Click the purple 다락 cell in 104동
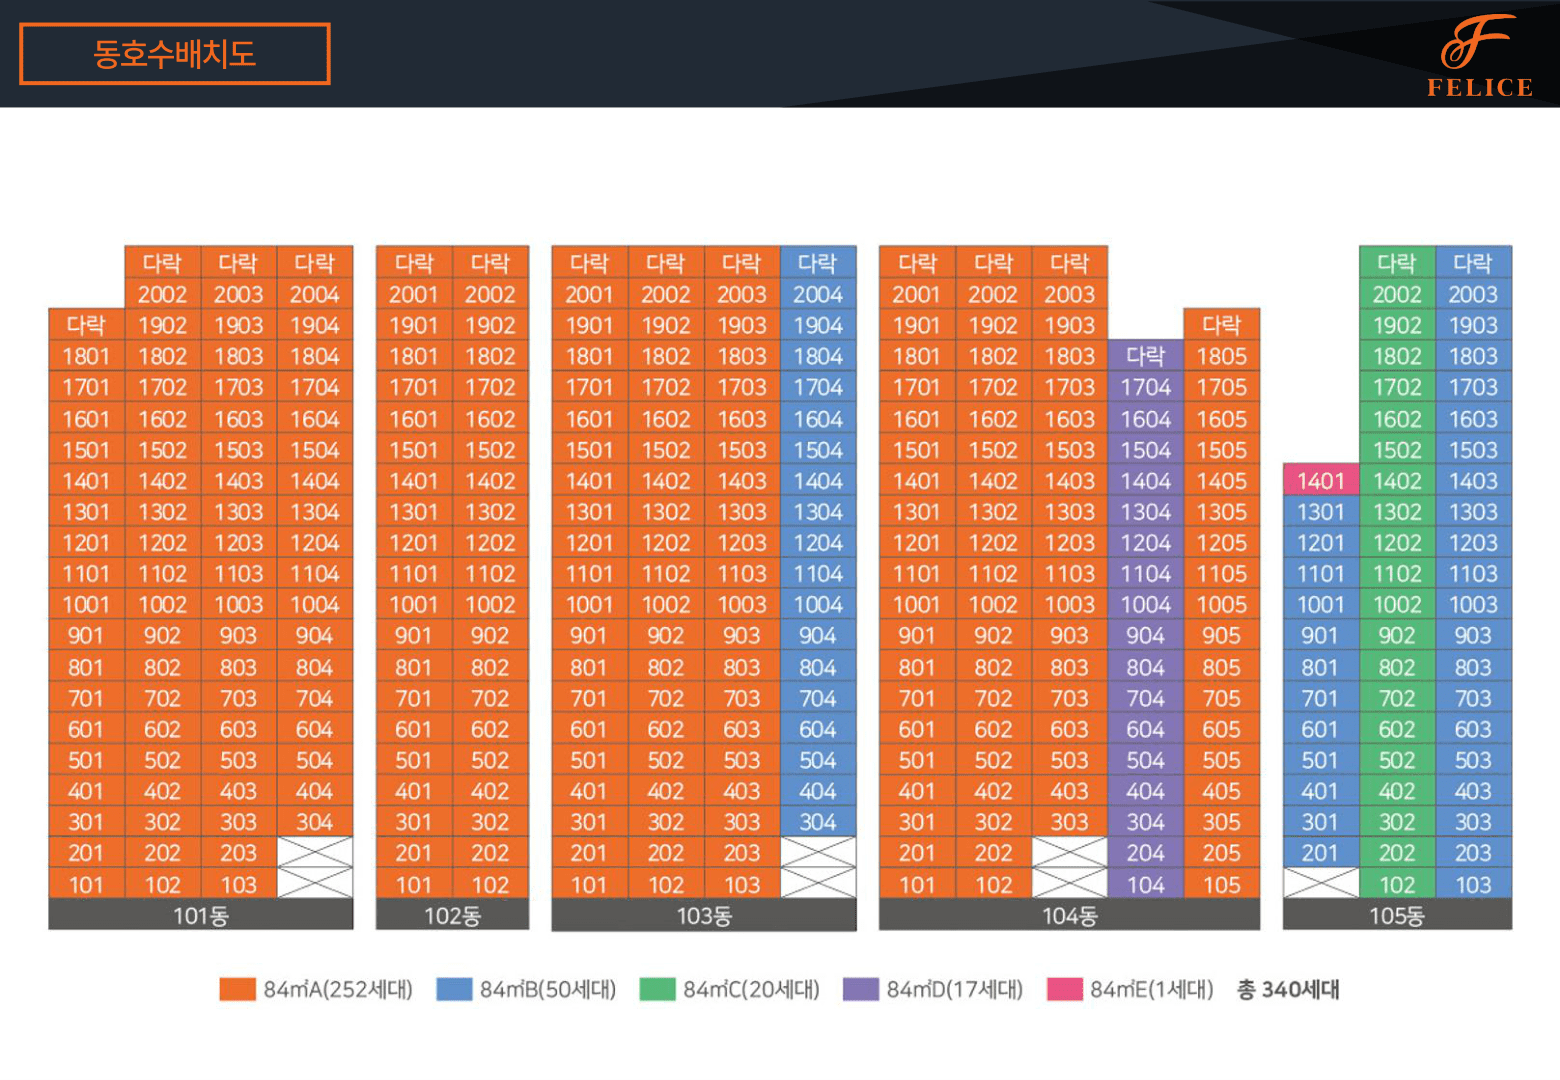The height and width of the screenshot is (1080, 1560). point(1145,356)
